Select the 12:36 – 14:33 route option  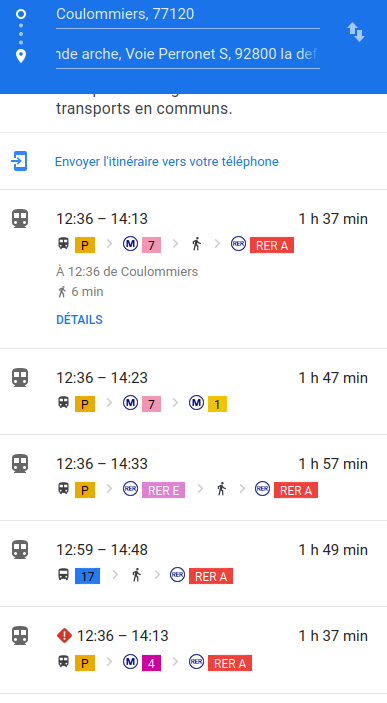click(193, 477)
